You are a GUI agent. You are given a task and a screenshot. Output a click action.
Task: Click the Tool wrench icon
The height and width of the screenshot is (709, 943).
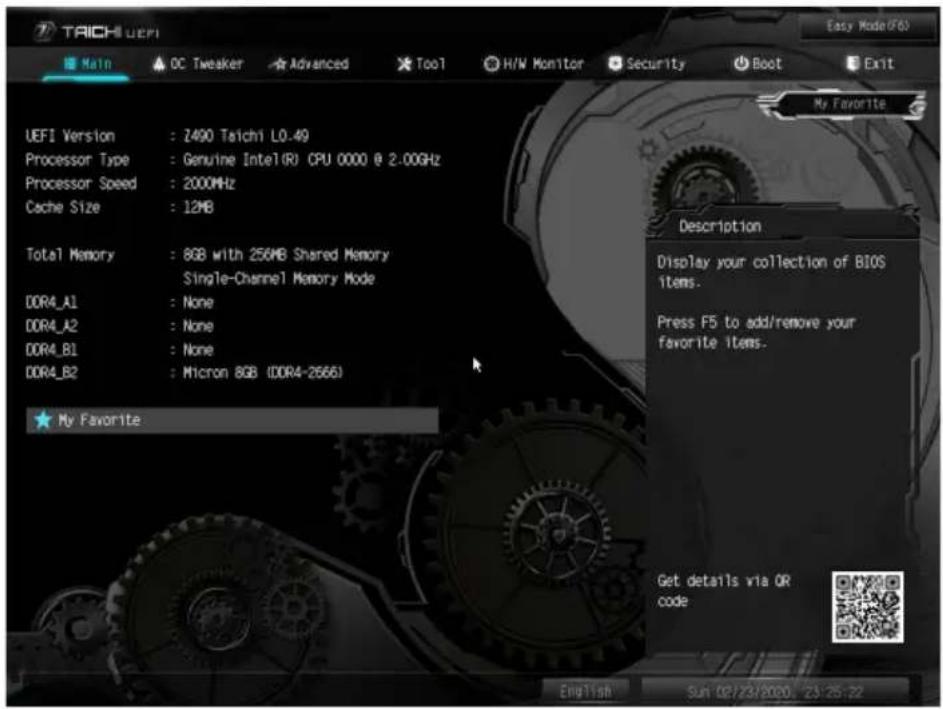pyautogui.click(x=405, y=64)
